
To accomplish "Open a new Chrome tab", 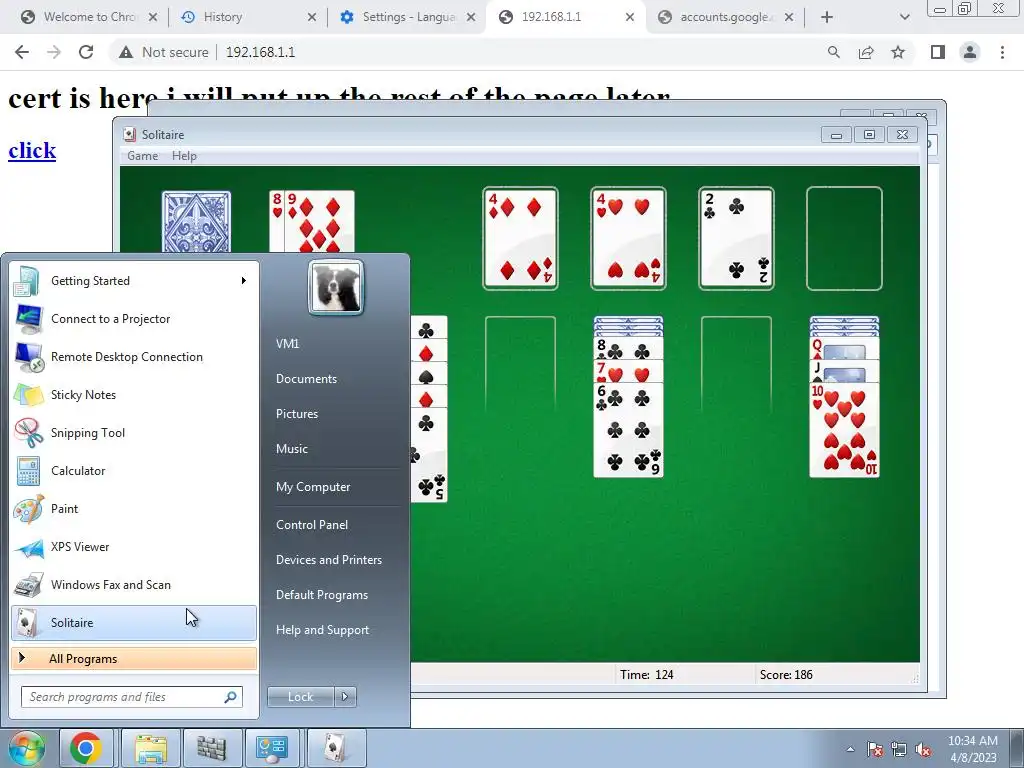I will pos(827,17).
